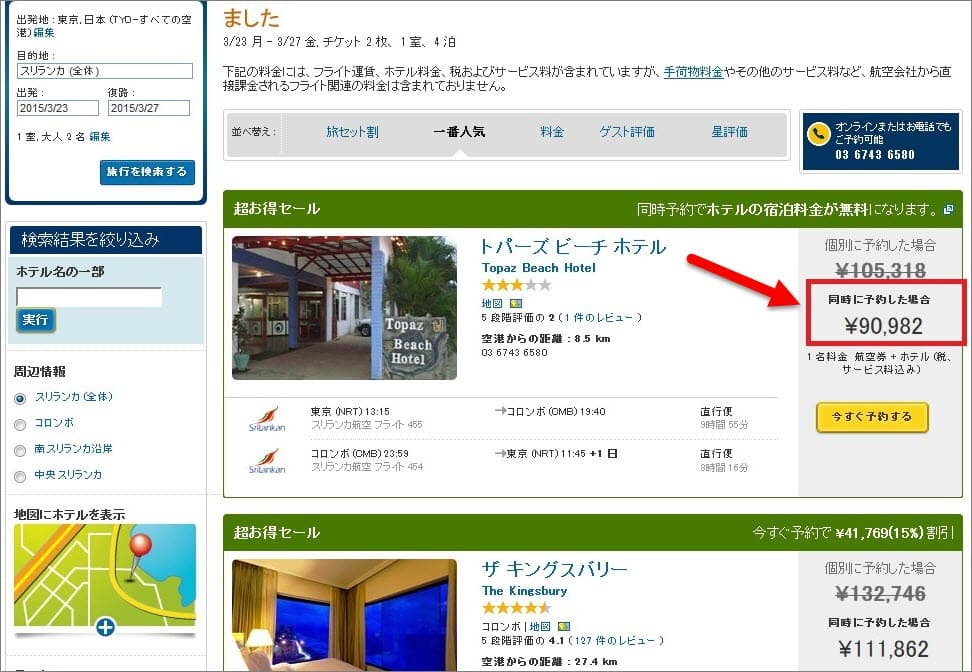Click flight text コロンボ (CMB) 23:59
This screenshot has width=972, height=672.
[x=360, y=453]
